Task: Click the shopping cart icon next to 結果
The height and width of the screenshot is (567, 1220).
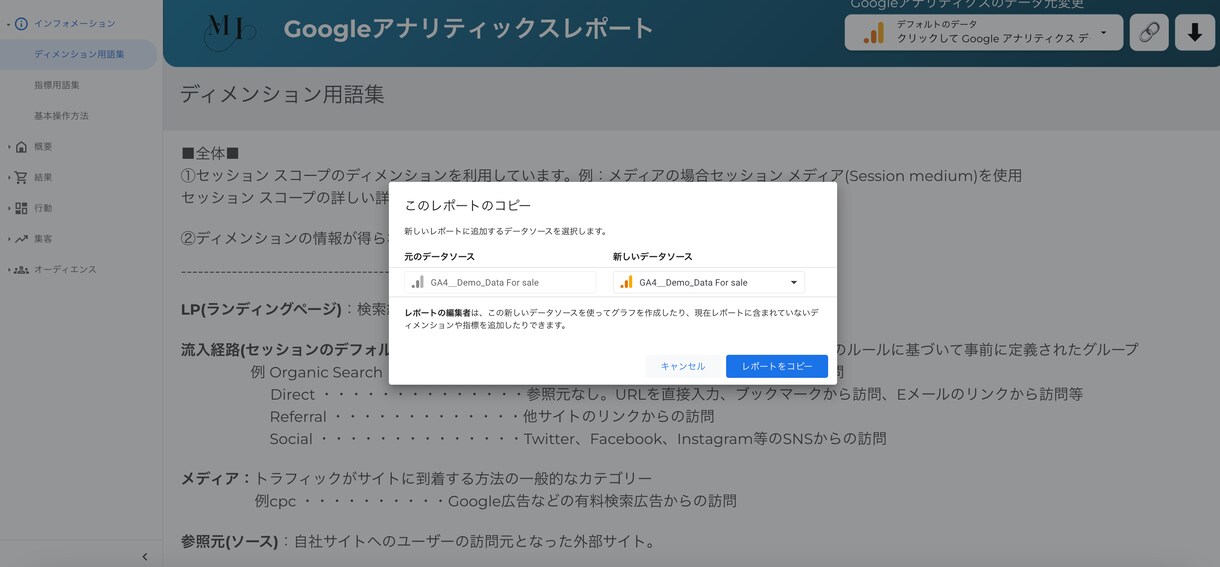Action: click(21, 178)
